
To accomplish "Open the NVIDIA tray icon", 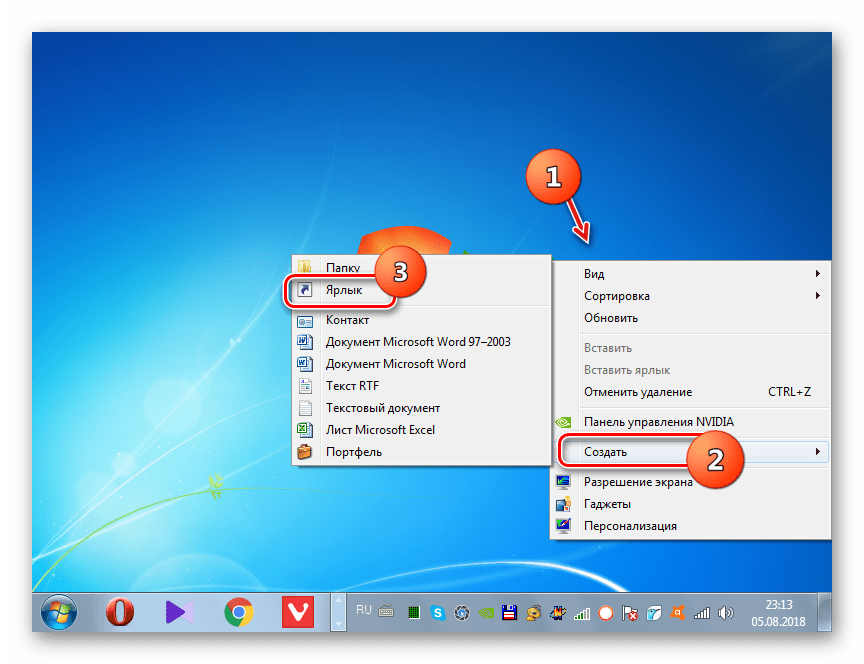I will click(486, 612).
